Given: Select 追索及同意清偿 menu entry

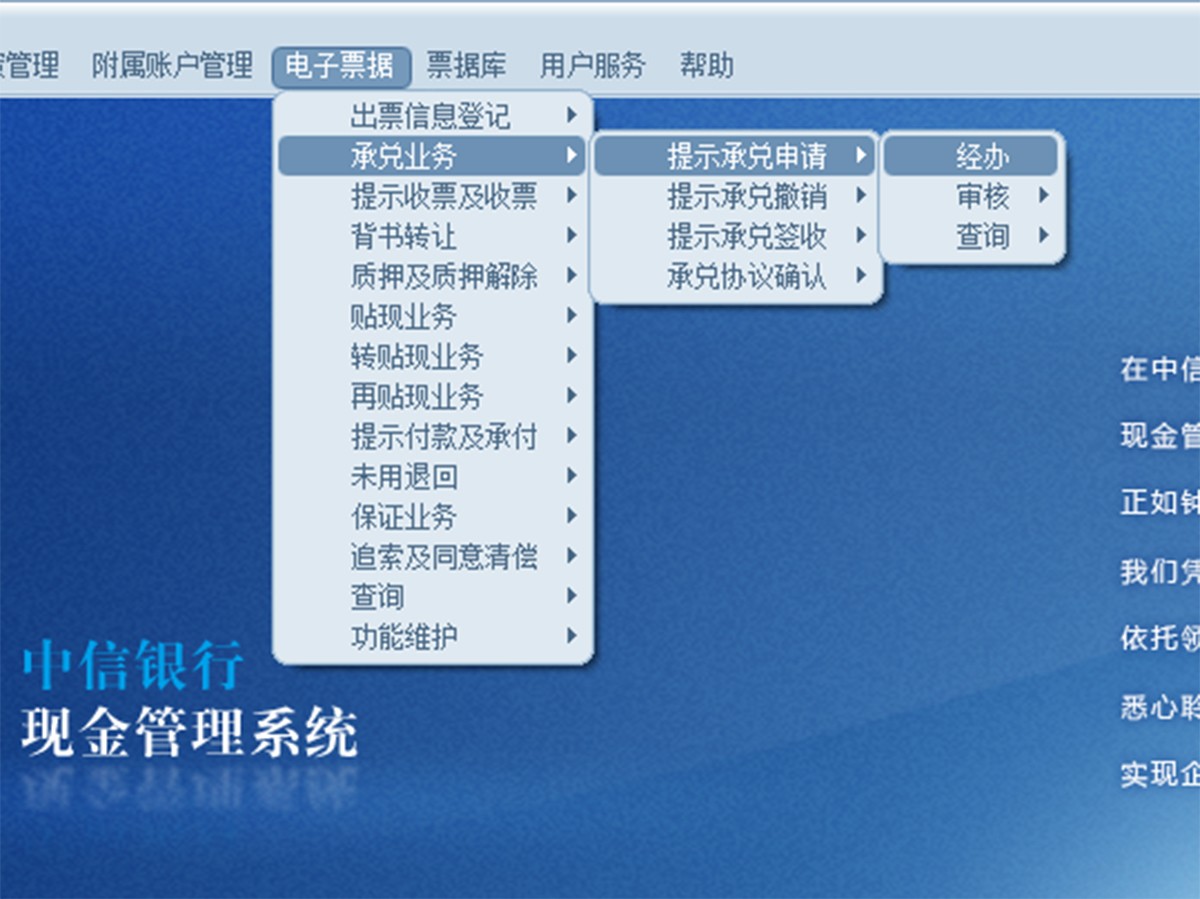Looking at the screenshot, I should tap(432, 556).
